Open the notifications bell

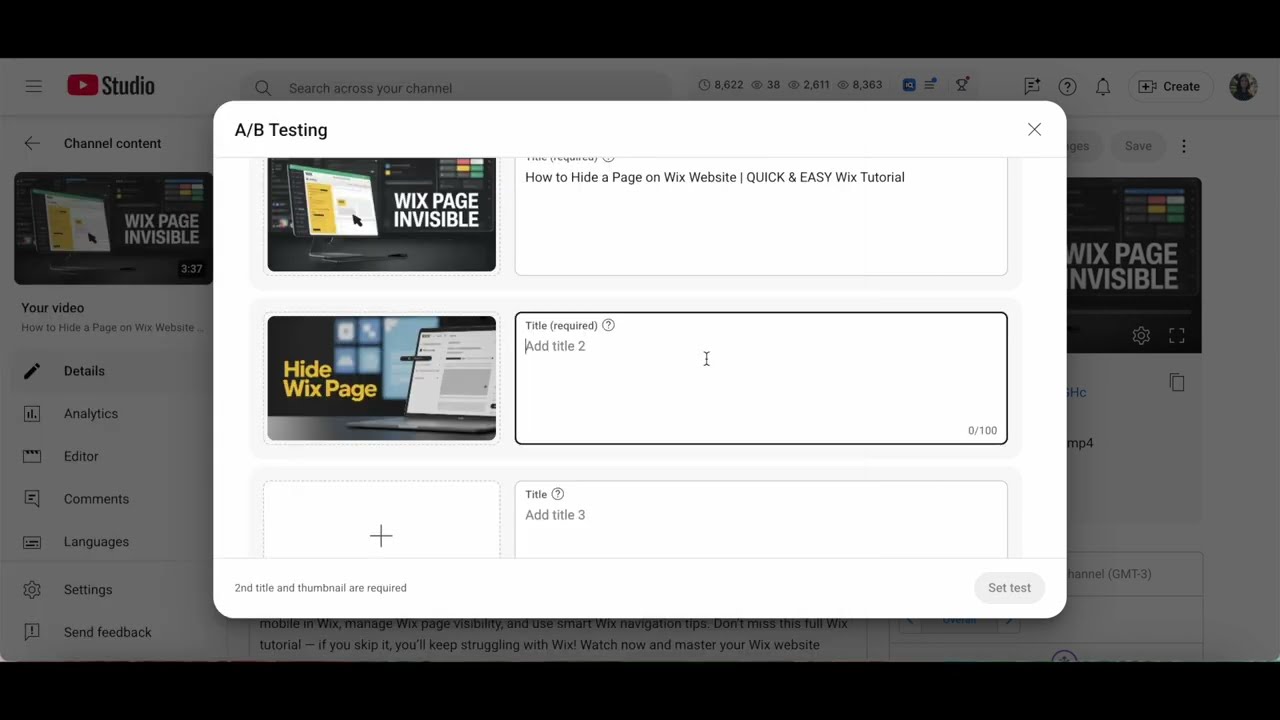(x=1103, y=87)
